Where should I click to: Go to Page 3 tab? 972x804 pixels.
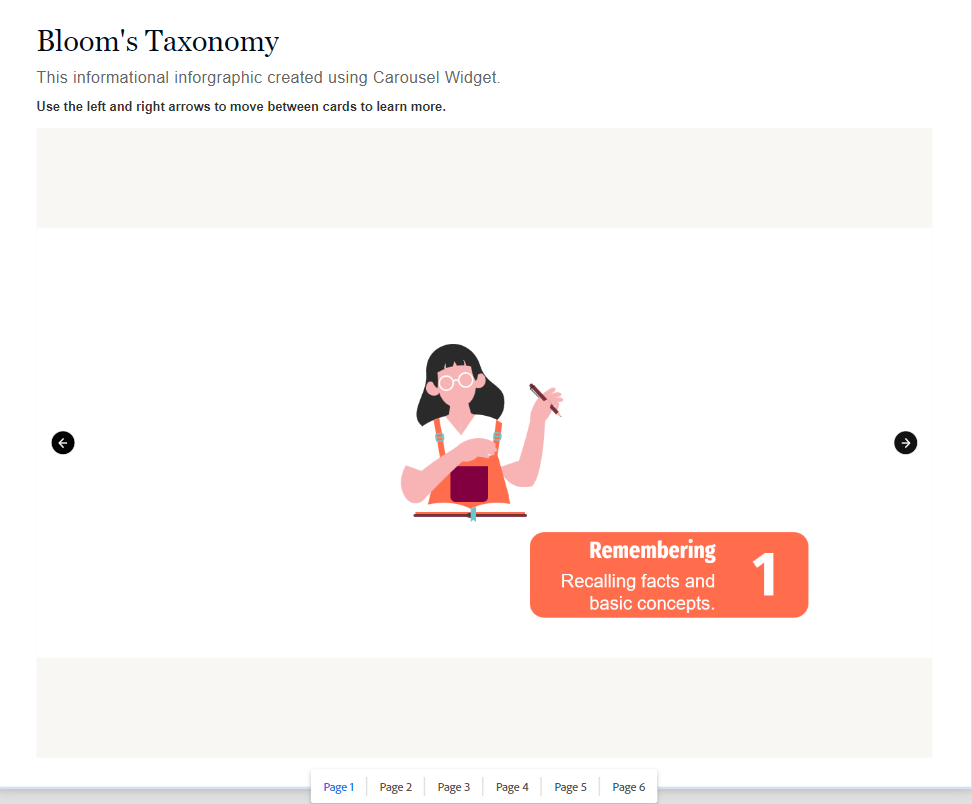pyautogui.click(x=454, y=787)
